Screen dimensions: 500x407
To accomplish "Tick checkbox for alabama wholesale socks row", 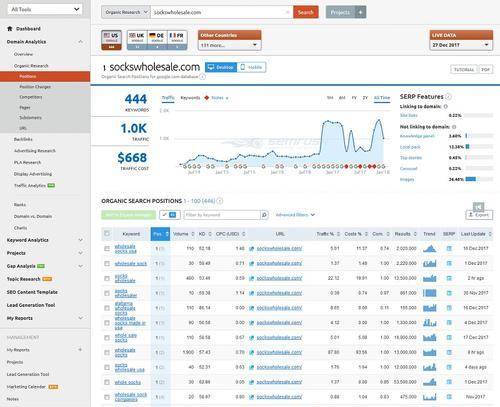I will [x=107, y=308].
